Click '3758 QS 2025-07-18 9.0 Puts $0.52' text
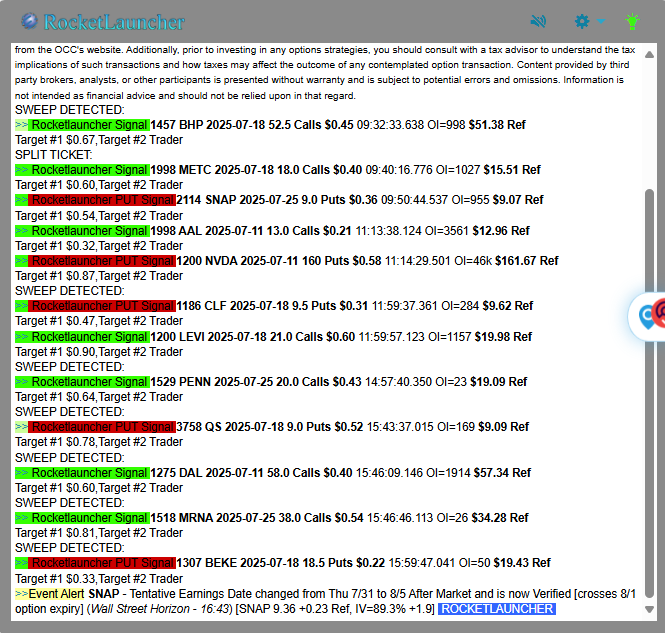 (270, 427)
